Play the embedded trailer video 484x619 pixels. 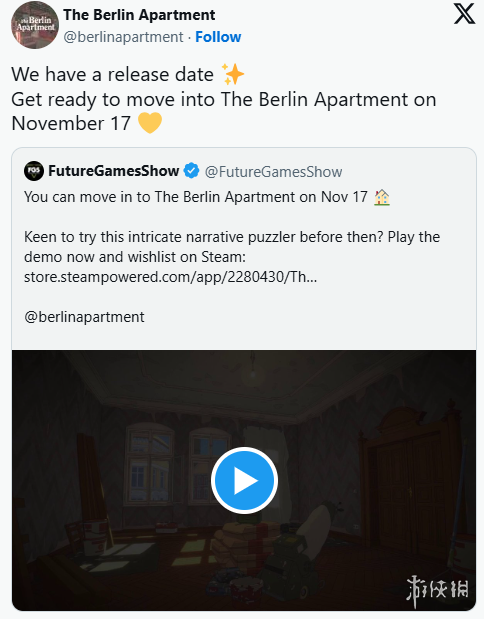coord(244,480)
